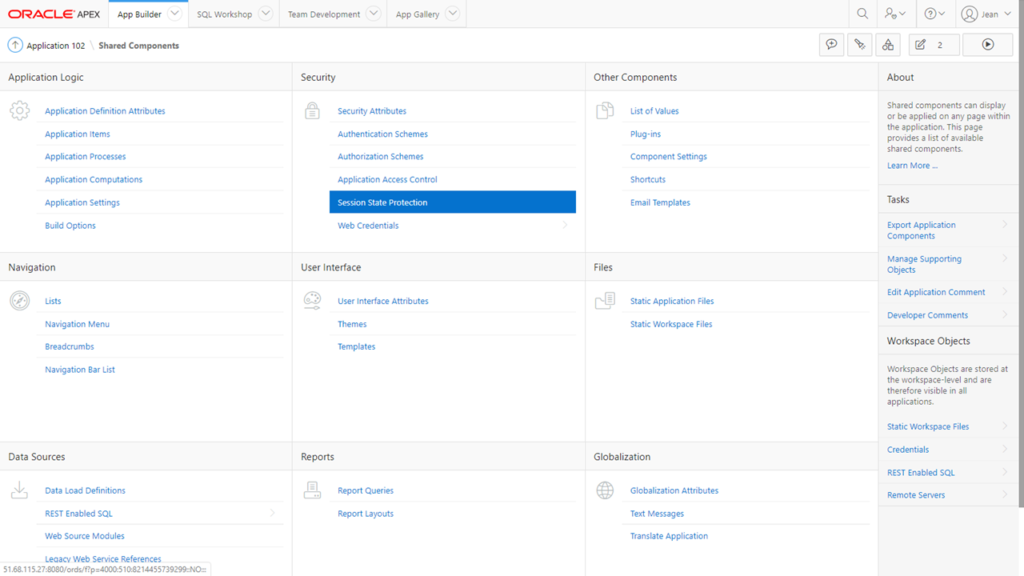Open the administration user-wrench icon menu
The height and width of the screenshot is (576, 1024).
(895, 14)
